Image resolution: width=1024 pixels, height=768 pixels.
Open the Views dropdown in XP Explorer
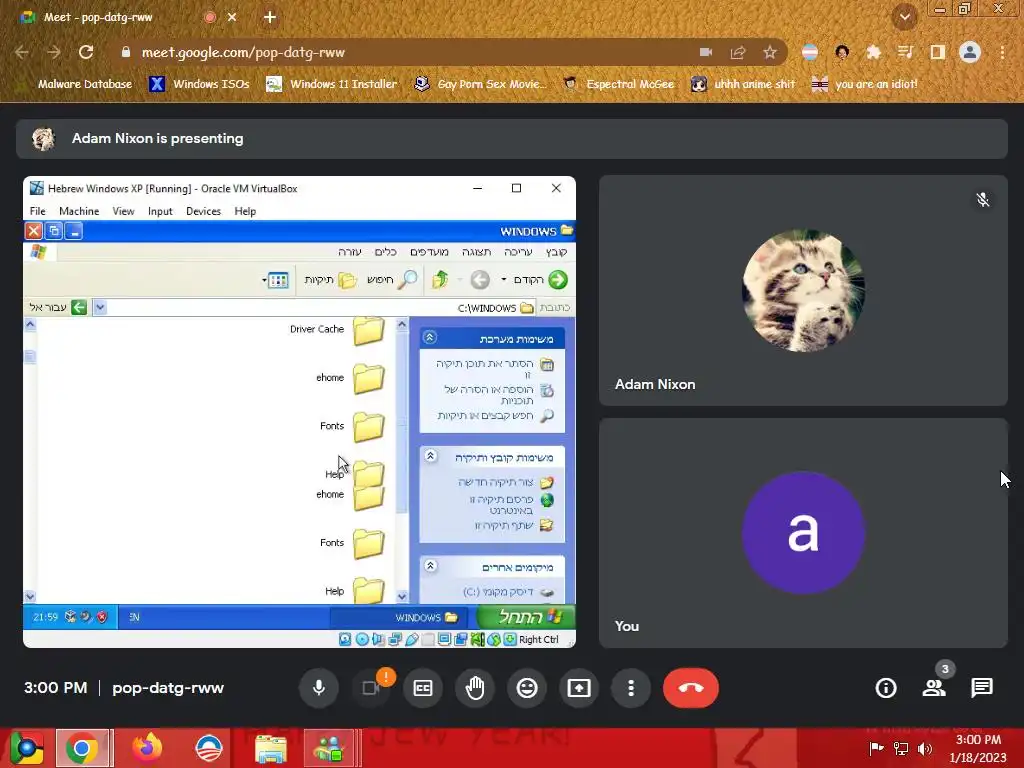tap(276, 280)
